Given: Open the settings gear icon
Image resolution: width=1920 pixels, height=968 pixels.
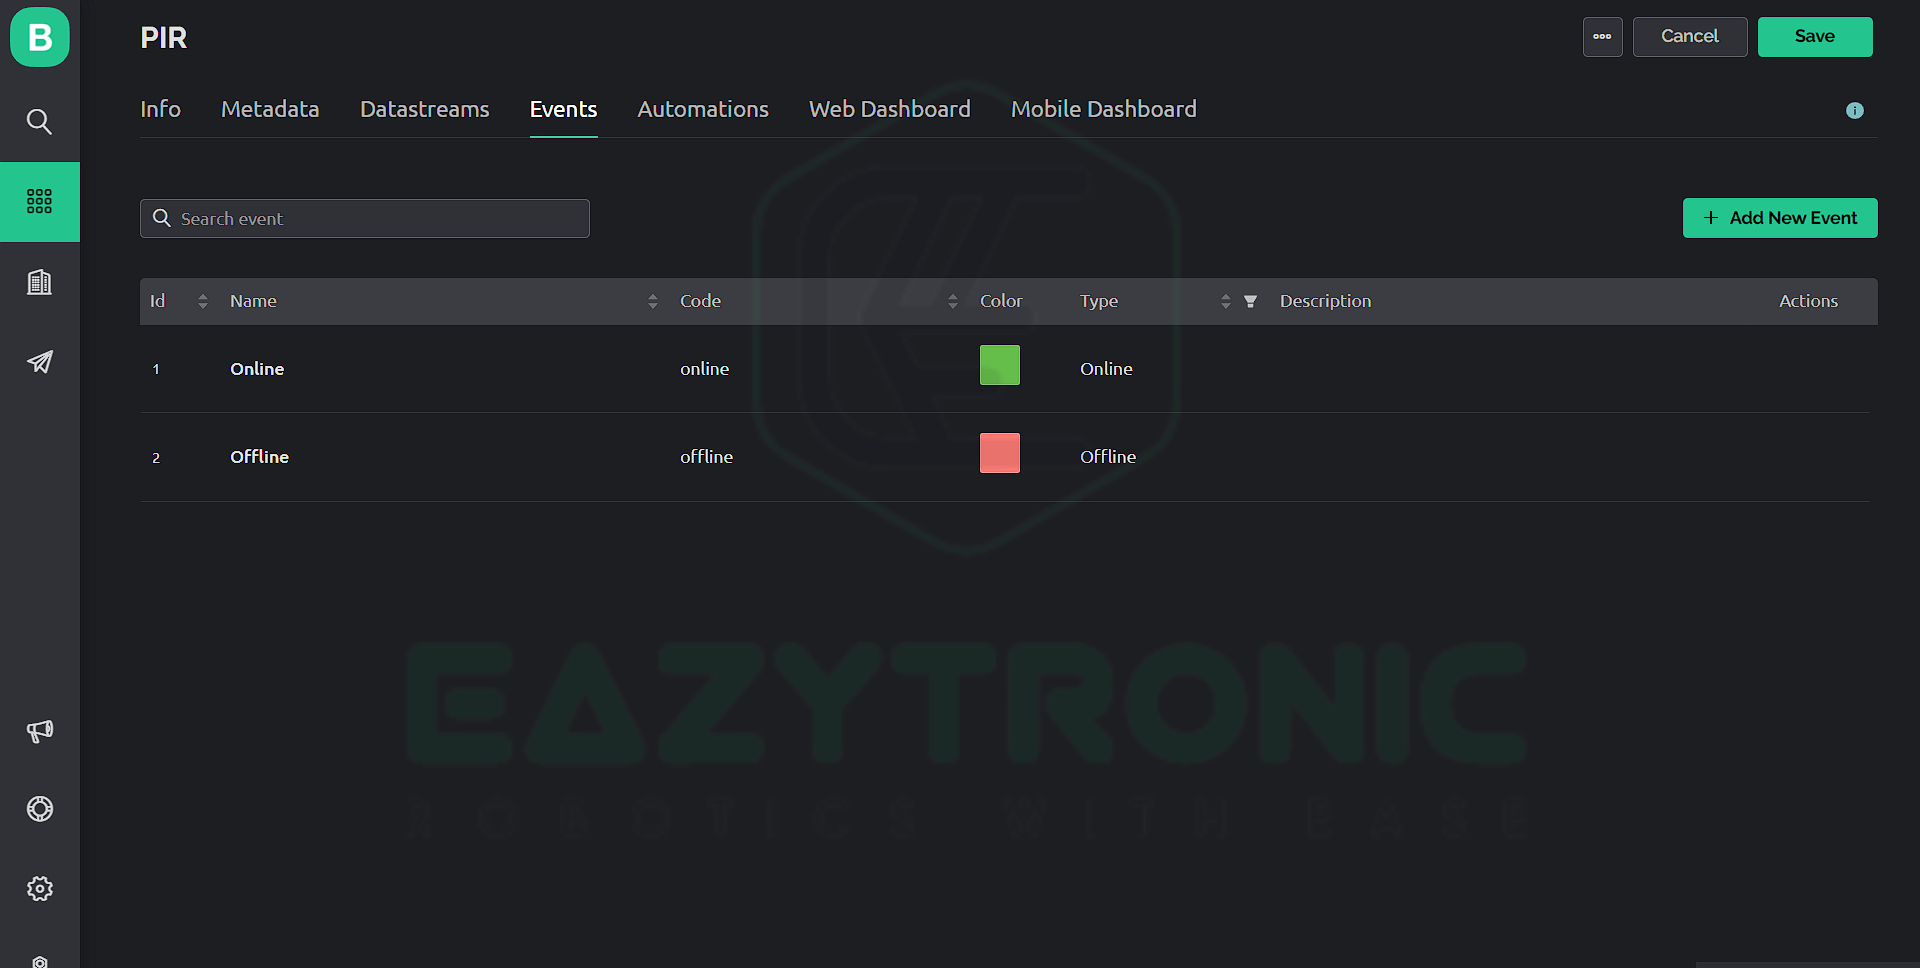Looking at the screenshot, I should 39,889.
